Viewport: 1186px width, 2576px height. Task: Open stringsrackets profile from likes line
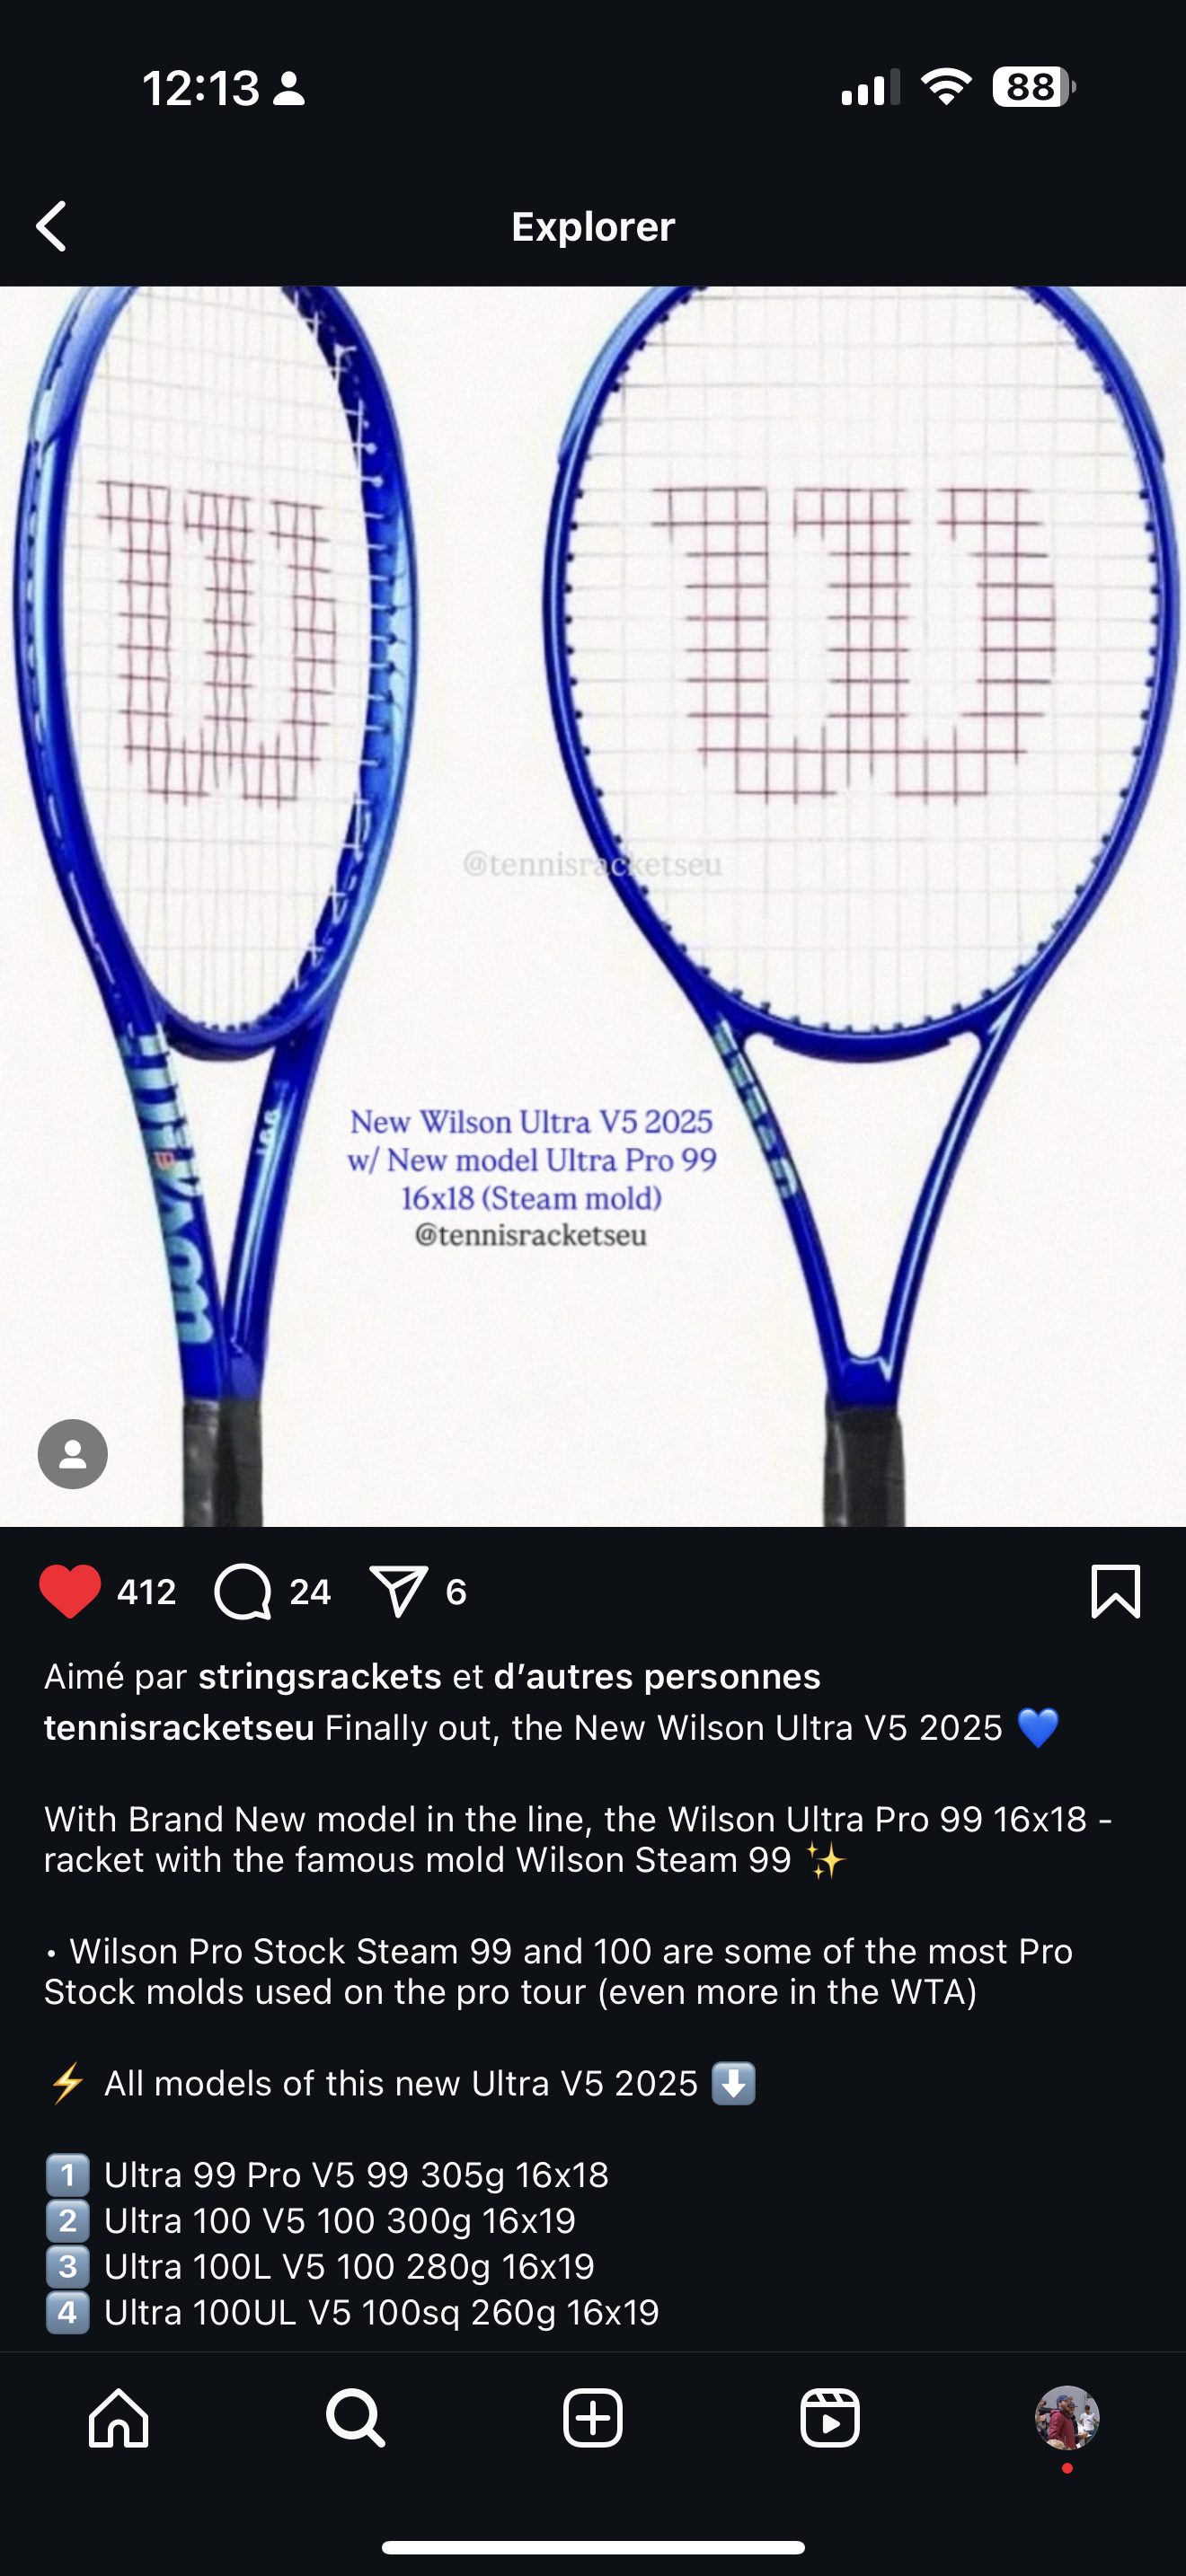[x=320, y=1677]
